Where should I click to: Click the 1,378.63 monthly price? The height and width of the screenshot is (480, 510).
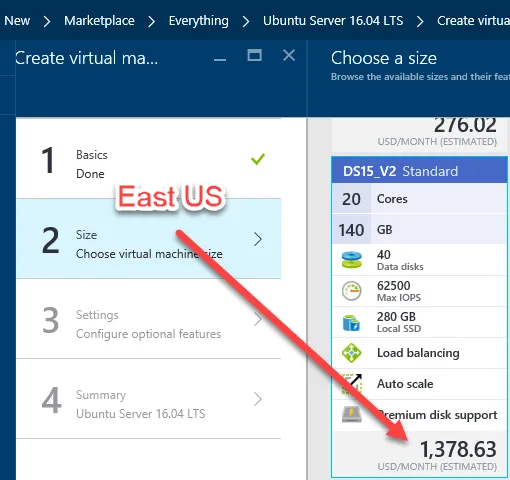point(458,449)
